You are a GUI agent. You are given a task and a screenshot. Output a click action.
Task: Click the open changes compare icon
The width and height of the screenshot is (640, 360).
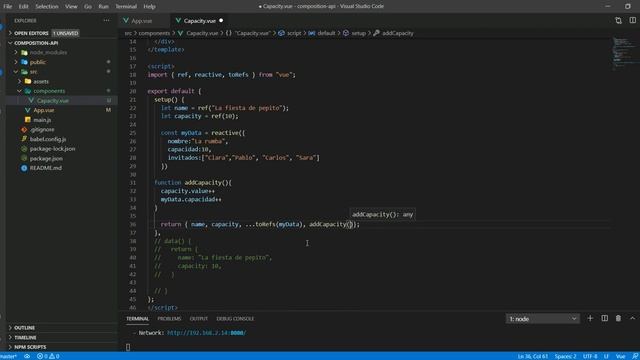618,20
